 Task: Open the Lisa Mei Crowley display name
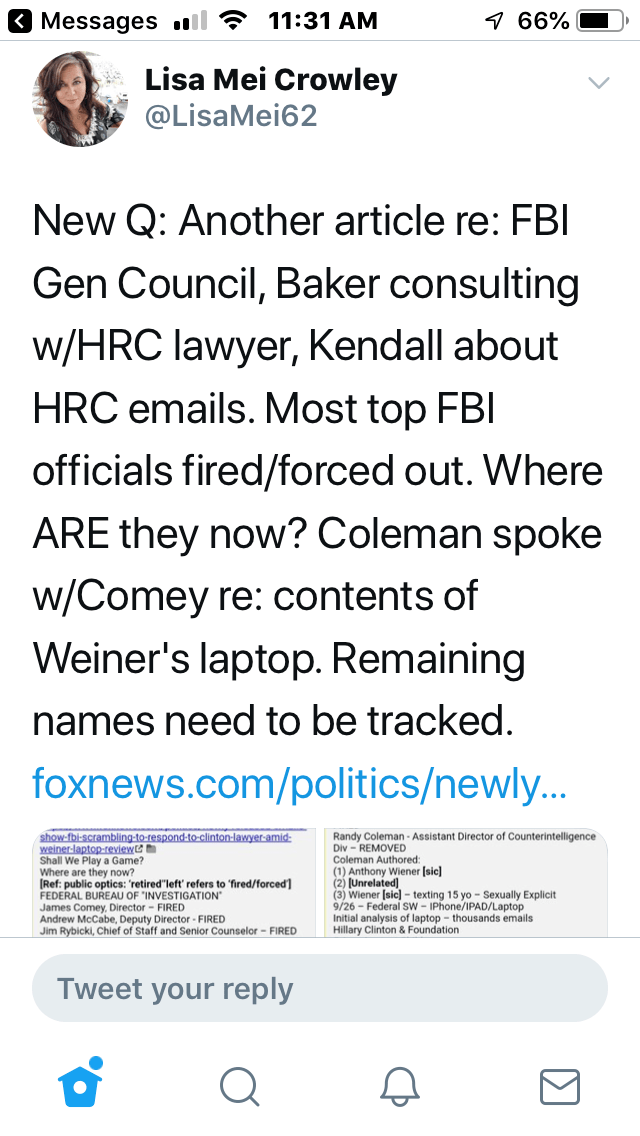tap(271, 80)
